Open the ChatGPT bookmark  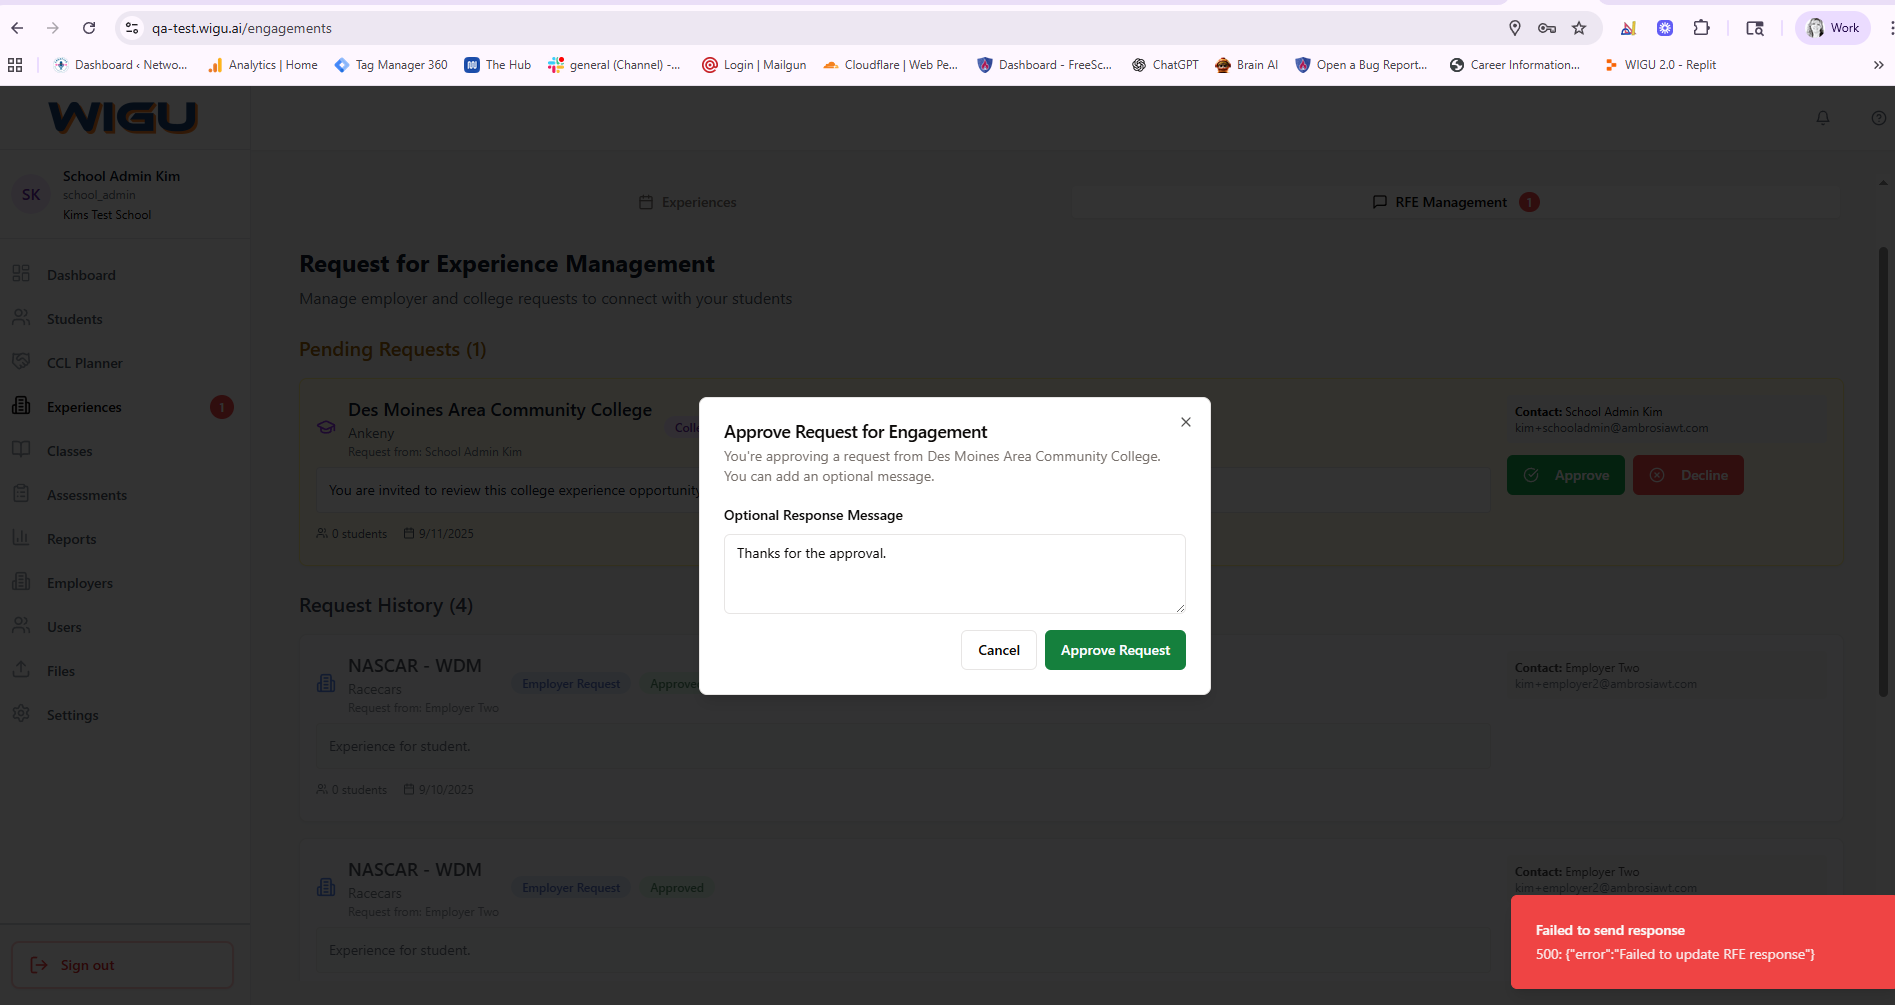pyautogui.click(x=1165, y=65)
